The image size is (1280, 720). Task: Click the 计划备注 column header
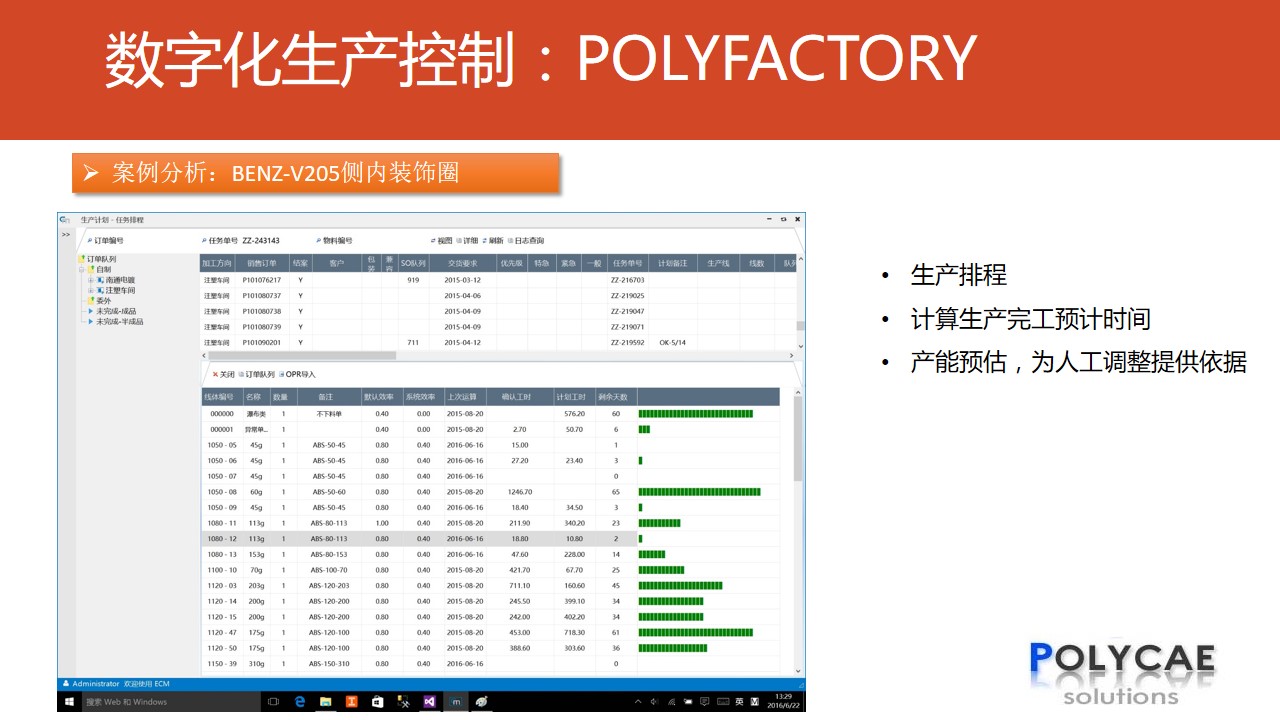[x=671, y=263]
